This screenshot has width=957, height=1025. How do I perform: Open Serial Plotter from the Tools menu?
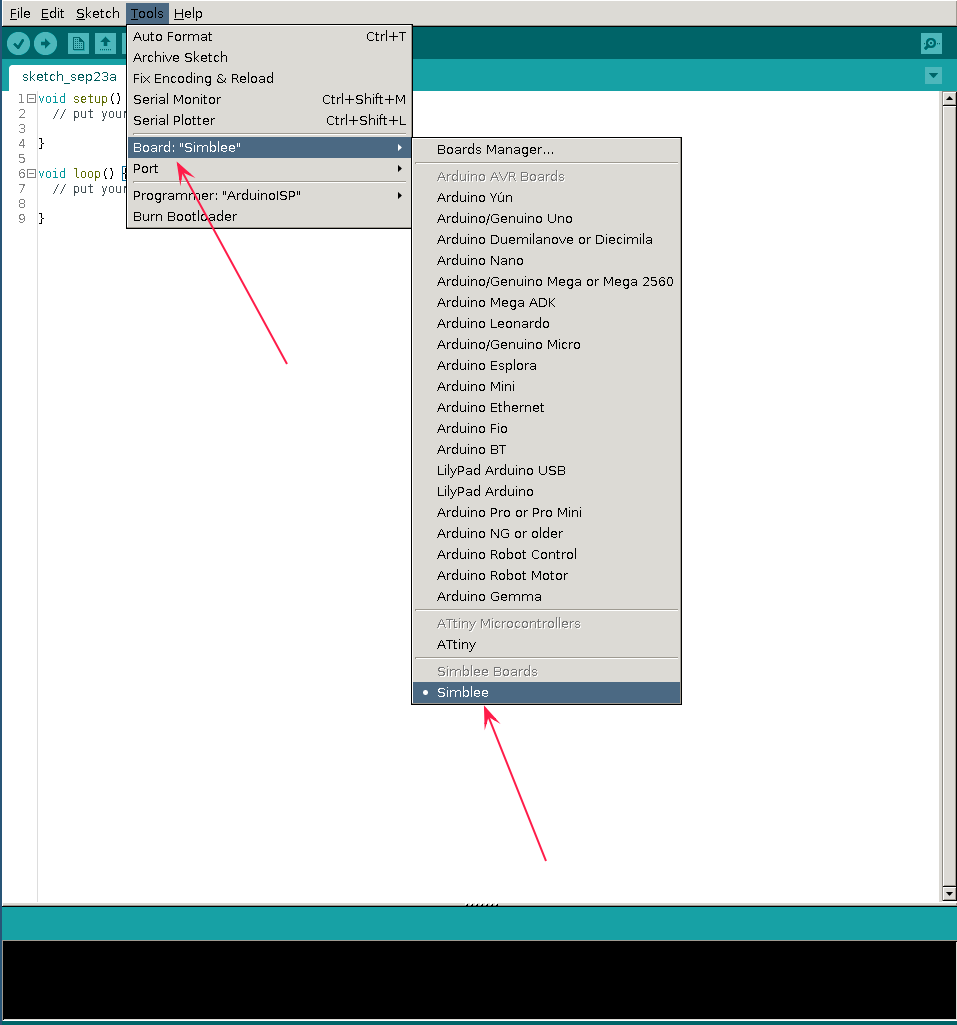click(269, 120)
